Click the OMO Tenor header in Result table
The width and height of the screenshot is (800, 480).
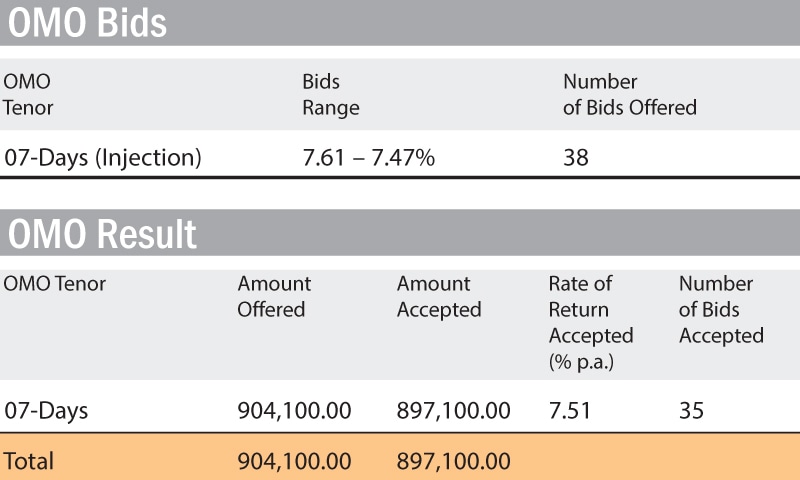[x=54, y=284]
